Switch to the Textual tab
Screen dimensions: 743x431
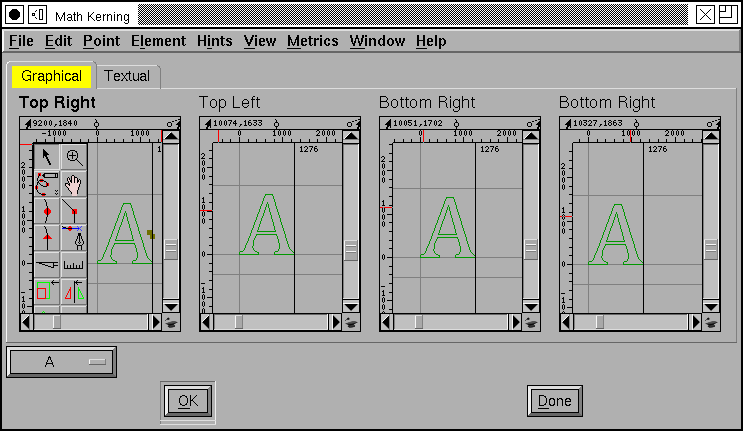pos(127,76)
